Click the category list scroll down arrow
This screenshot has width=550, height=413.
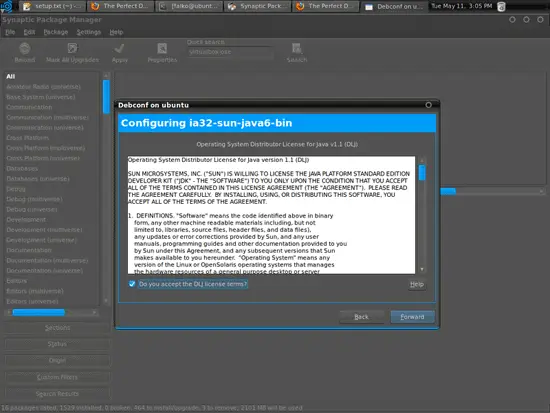(x=106, y=301)
